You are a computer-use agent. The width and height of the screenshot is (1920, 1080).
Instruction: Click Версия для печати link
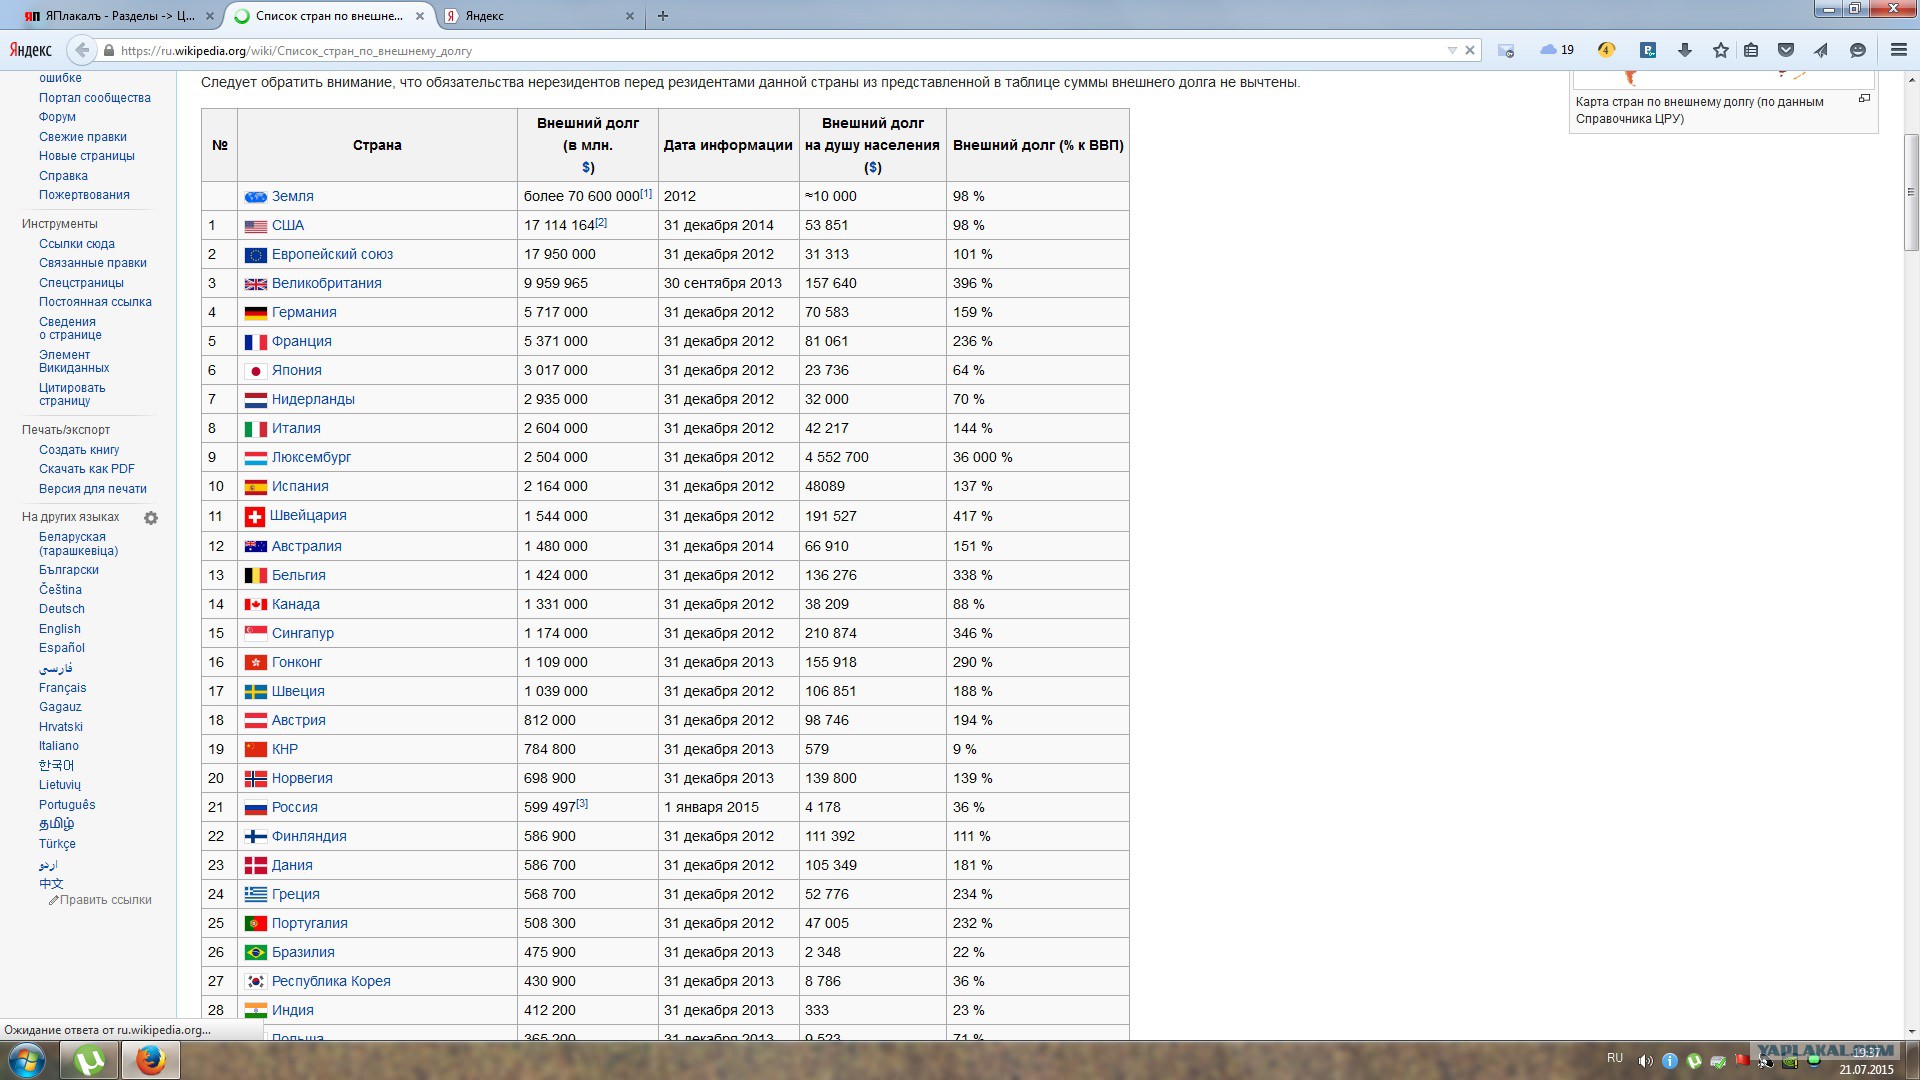(x=93, y=489)
